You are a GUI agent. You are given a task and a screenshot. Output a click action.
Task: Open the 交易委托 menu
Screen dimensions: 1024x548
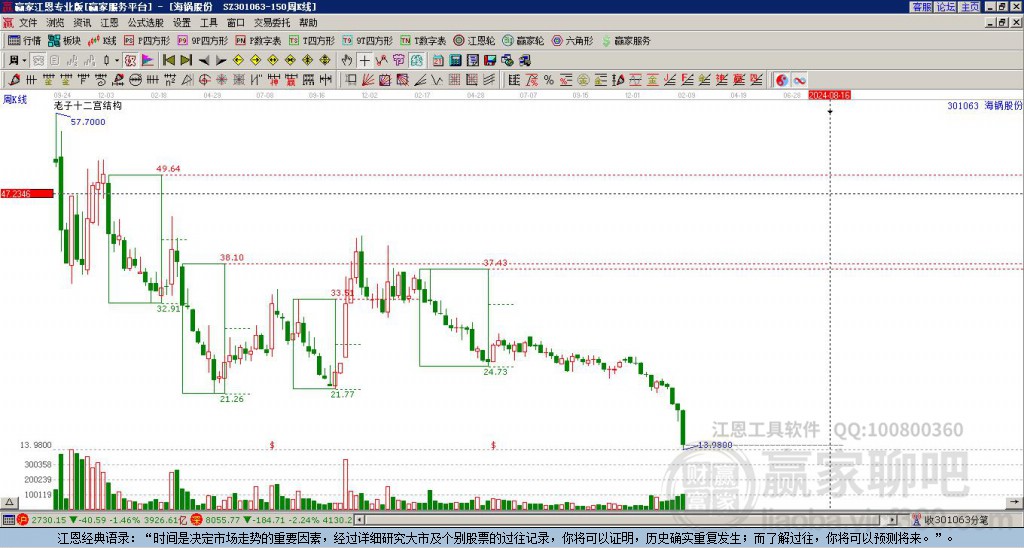[x=272, y=23]
